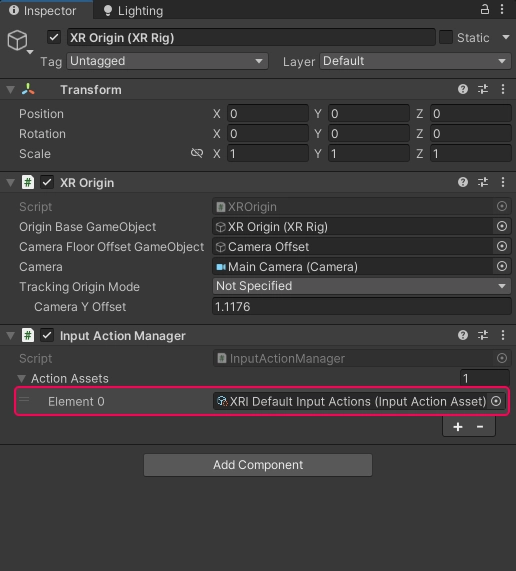This screenshot has width=516, height=571.
Task: Open XR Origin component three-dot menu
Action: (503, 182)
